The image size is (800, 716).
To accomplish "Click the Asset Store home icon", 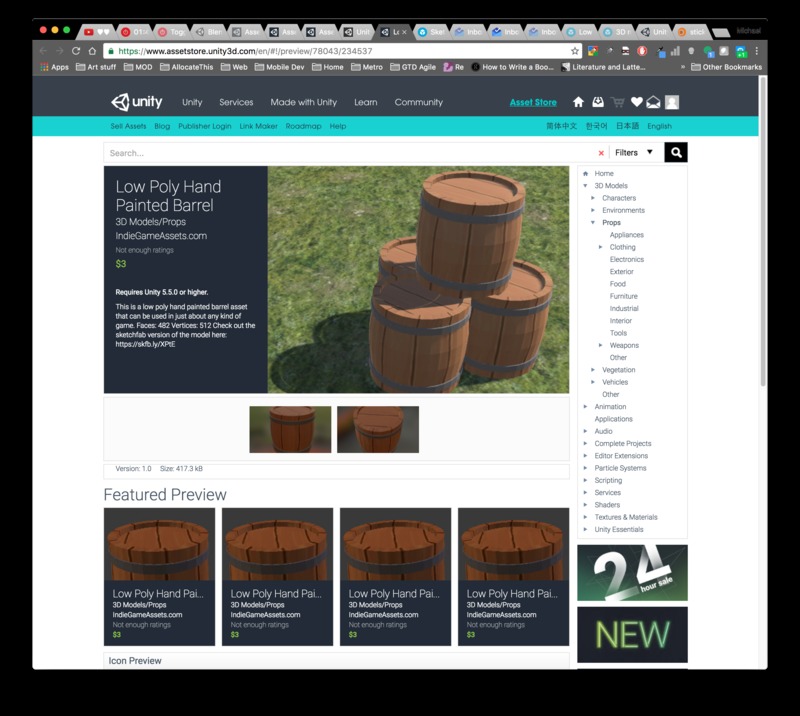I will point(578,102).
